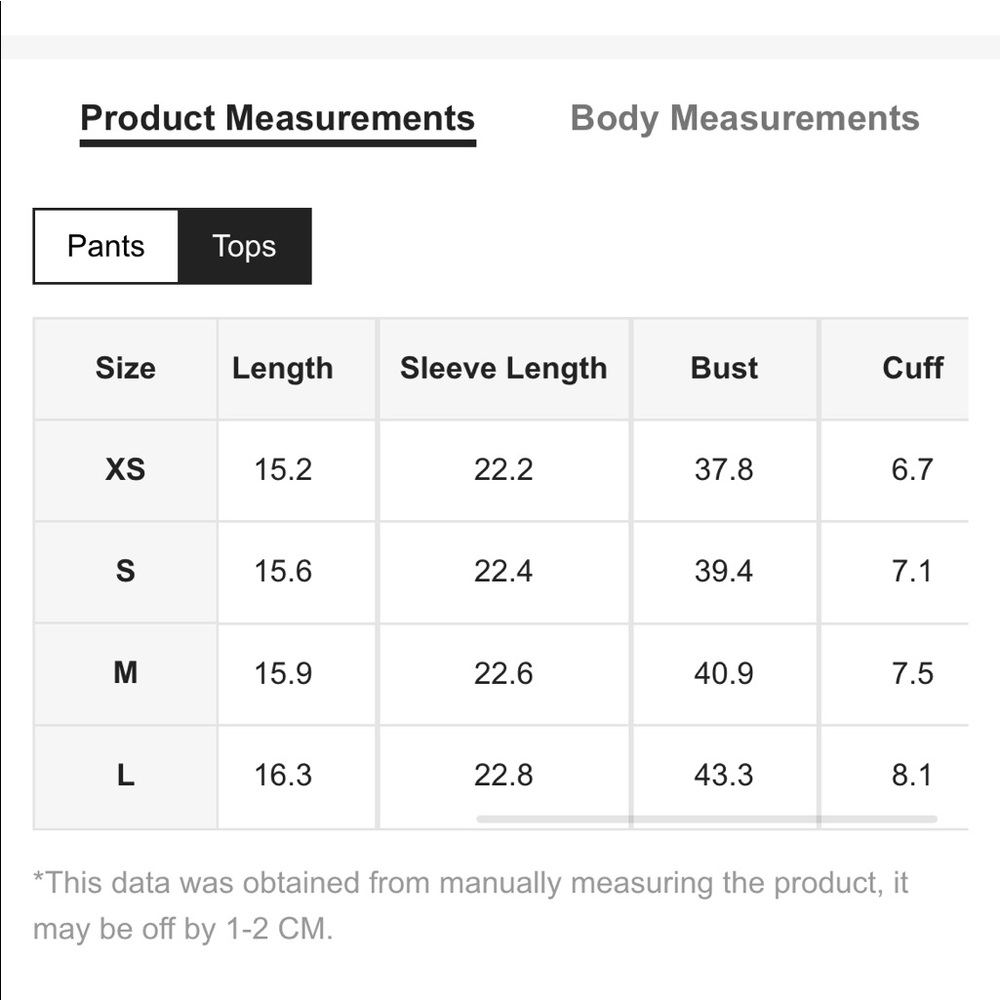Click the L length value 16.3
The width and height of the screenshot is (1000, 1000).
[x=283, y=776]
